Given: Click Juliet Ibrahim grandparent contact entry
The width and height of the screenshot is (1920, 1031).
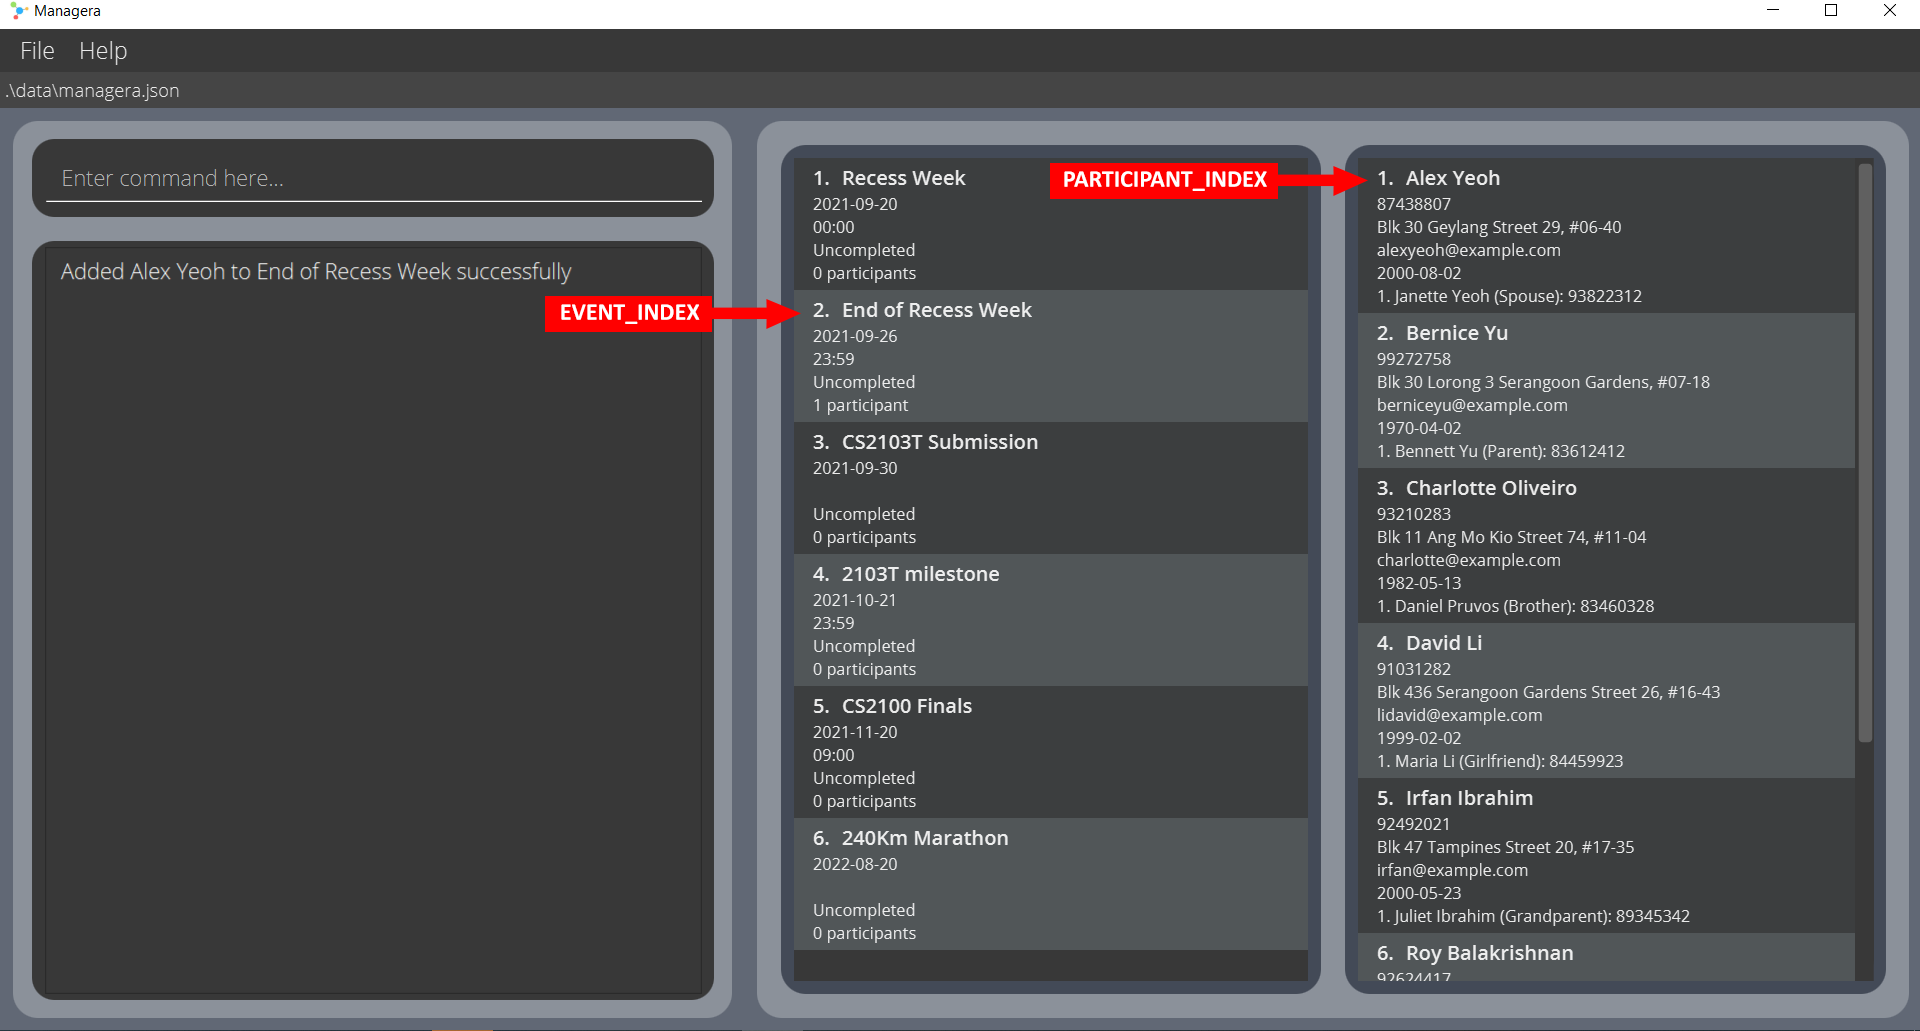Looking at the screenshot, I should (x=1533, y=916).
